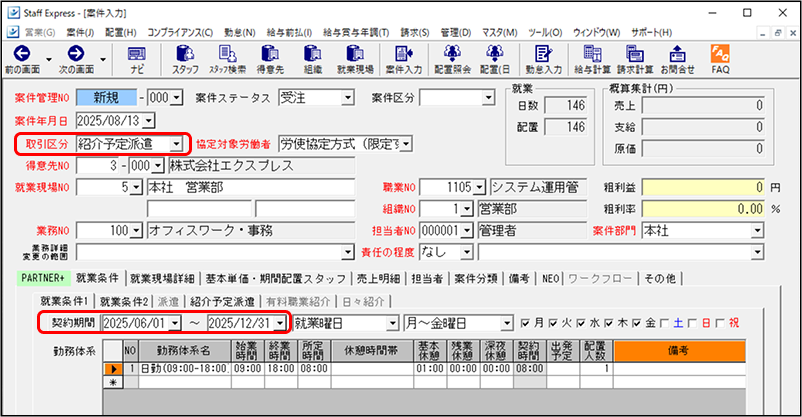Open the 給与計算 toolbar icon
The height and width of the screenshot is (417, 802).
(592, 53)
